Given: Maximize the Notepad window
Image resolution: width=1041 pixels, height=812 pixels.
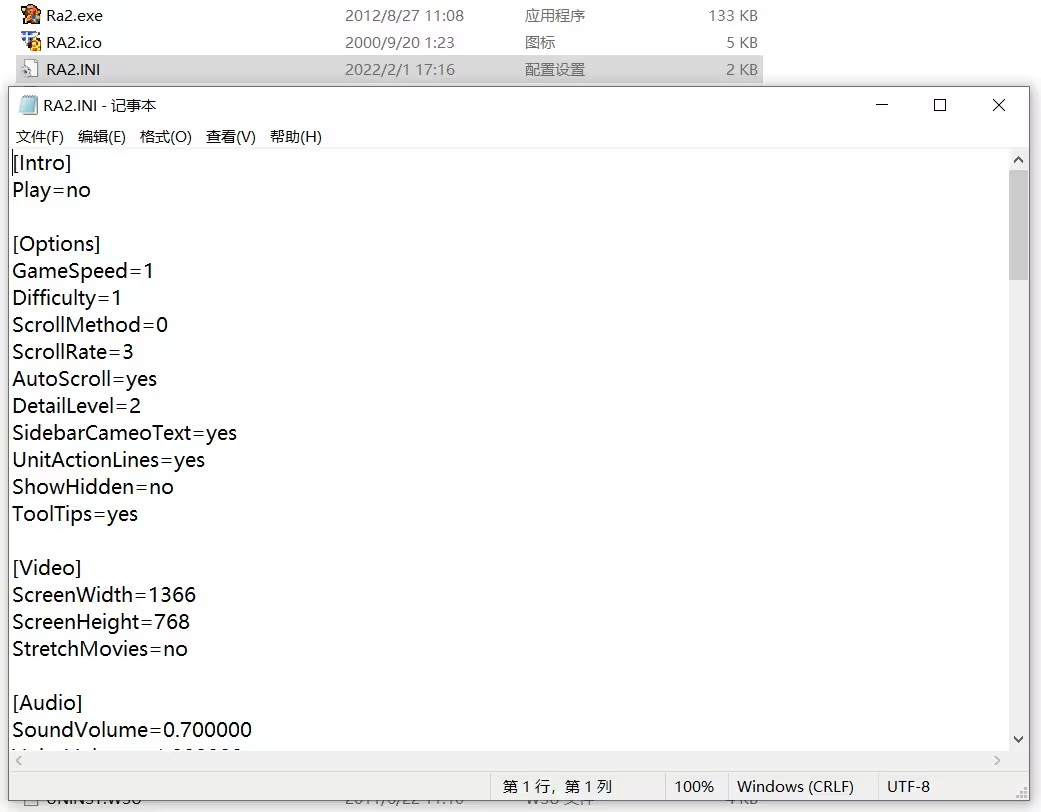Looking at the screenshot, I should coord(940,105).
